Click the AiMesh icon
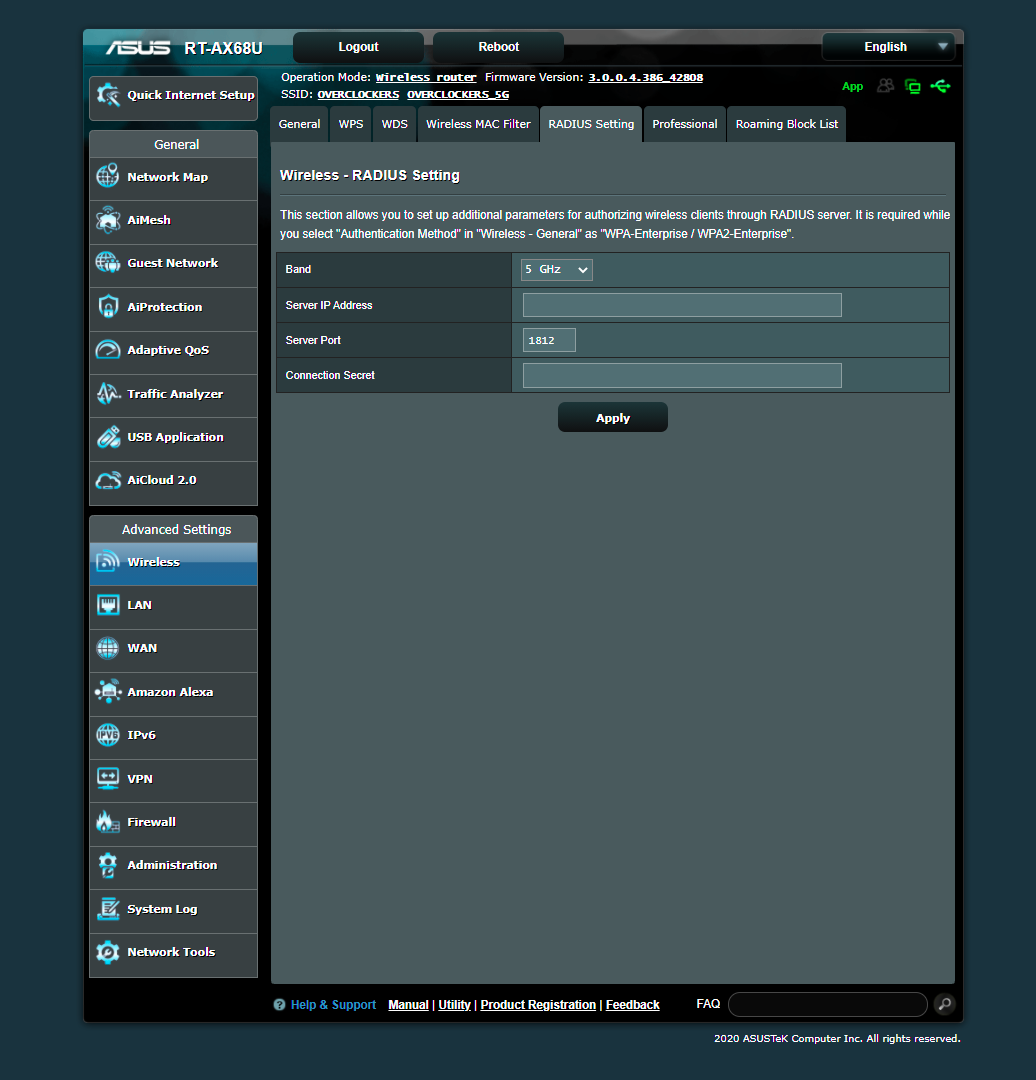The width and height of the screenshot is (1036, 1080). [107, 220]
